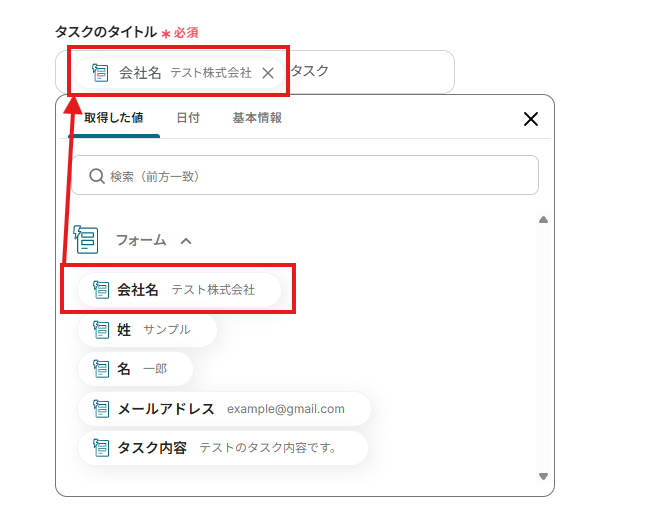Select the タスク内容 value chip
Screen dimensions: 650x513
pyautogui.click(x=223, y=448)
